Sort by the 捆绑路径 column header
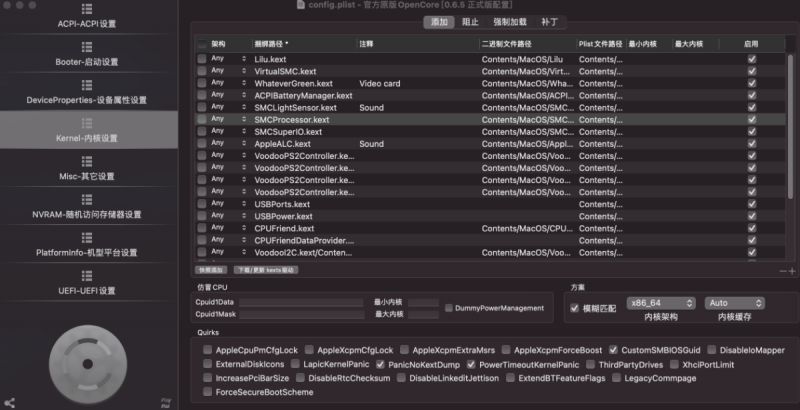Screen dimensions: 800x410 click(305, 44)
